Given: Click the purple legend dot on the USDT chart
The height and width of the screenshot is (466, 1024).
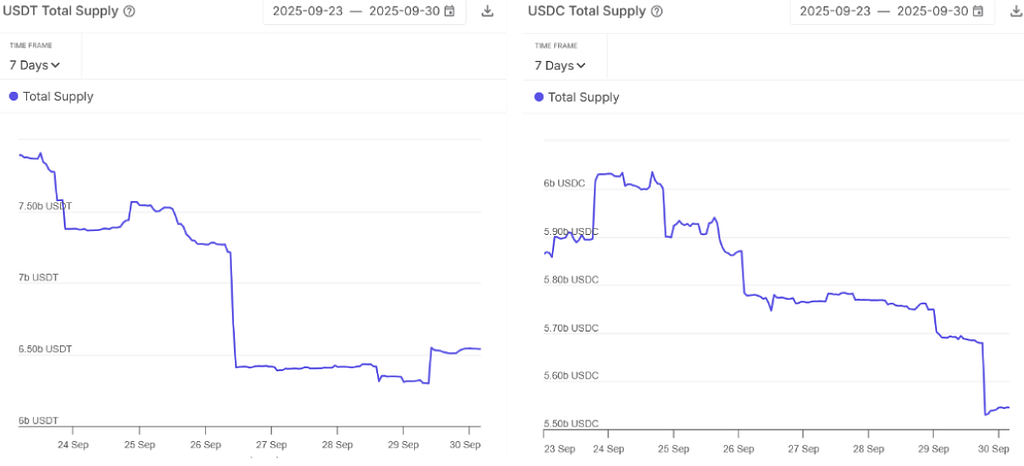Looking at the screenshot, I should (14, 96).
